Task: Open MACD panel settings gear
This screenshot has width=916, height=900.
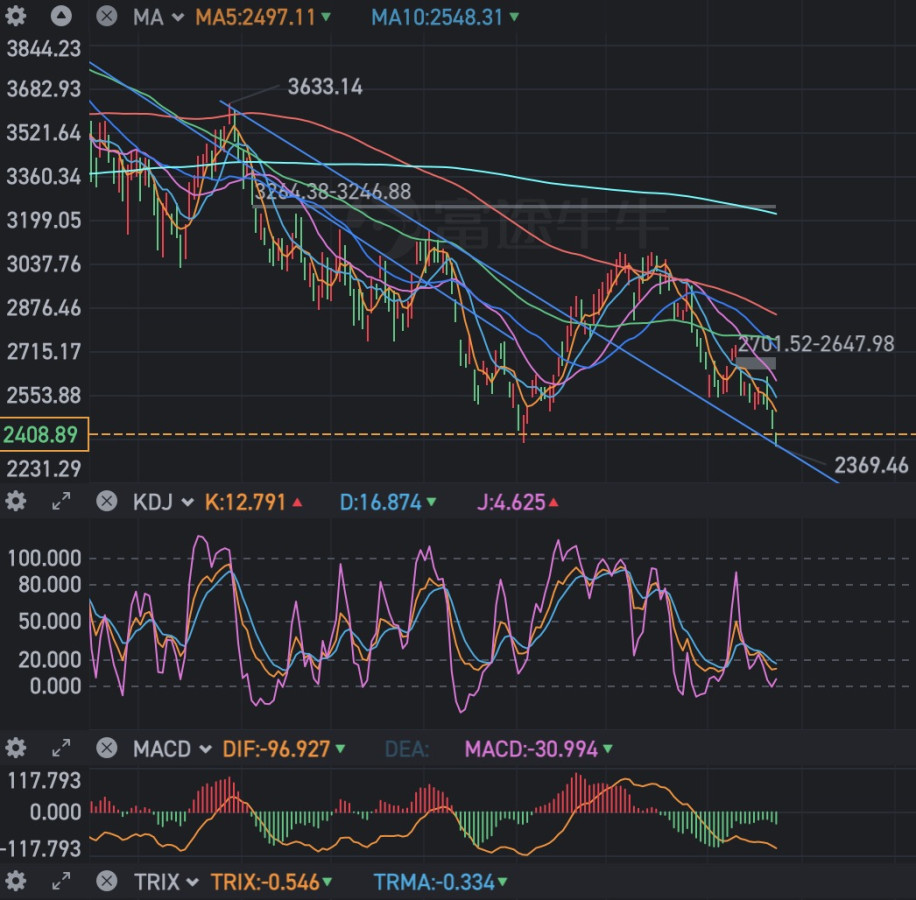Action: click(16, 748)
